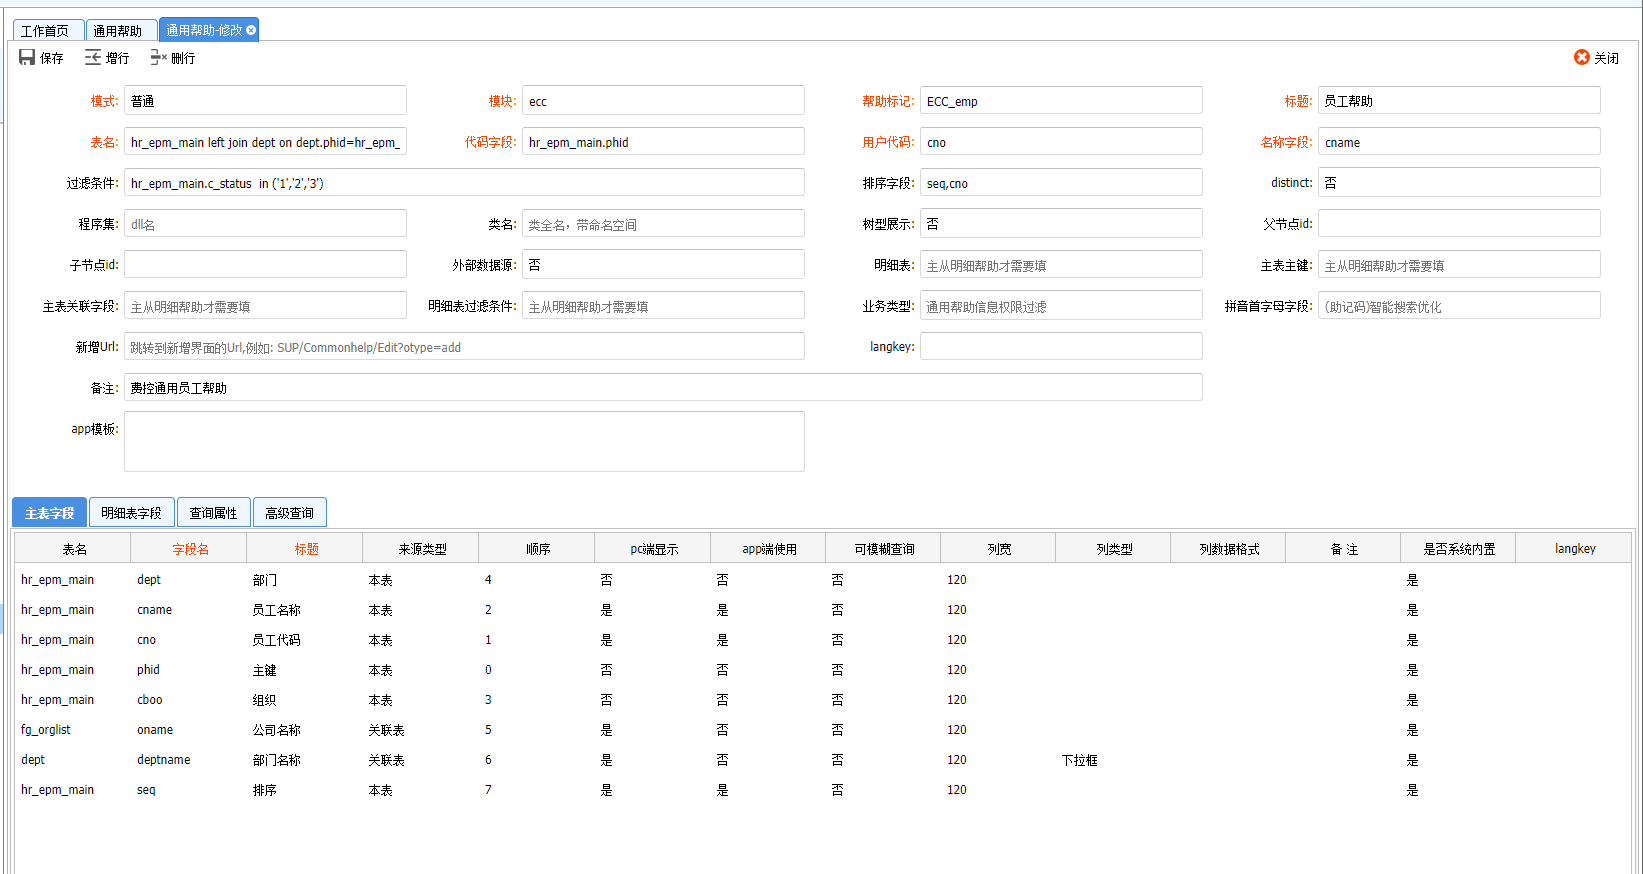Open the 外部数据源 dropdown
Viewport: 1643px width, 874px height.
663,264
